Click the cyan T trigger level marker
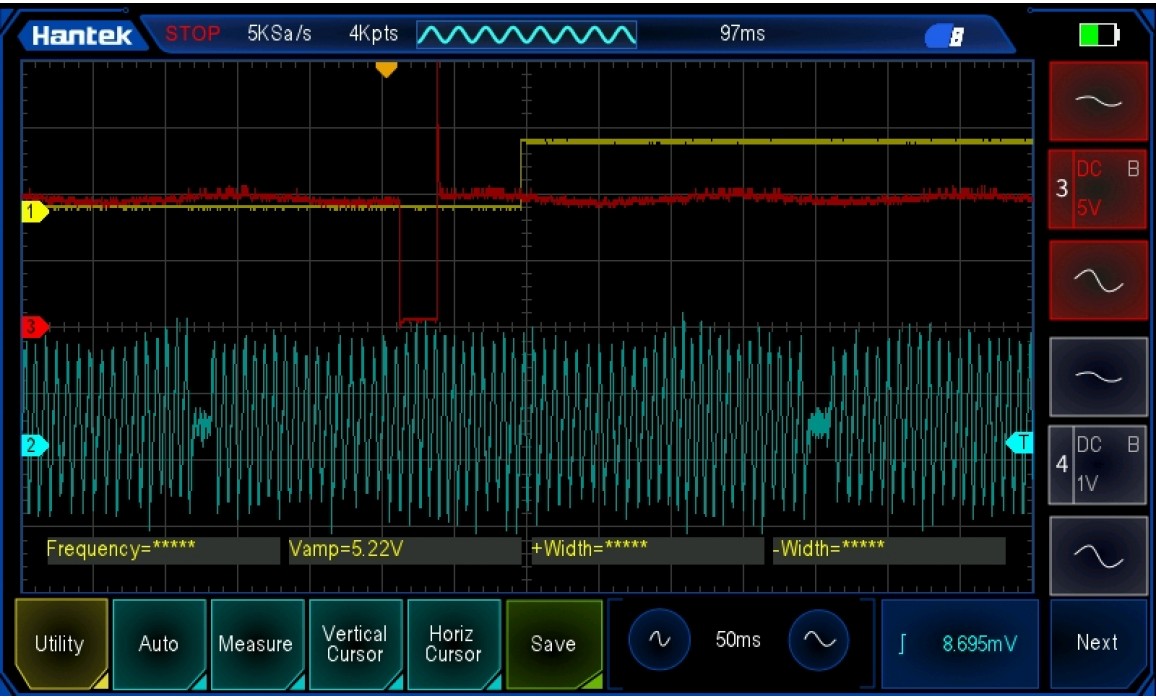This screenshot has width=1156, height=700. pyautogui.click(x=1020, y=442)
